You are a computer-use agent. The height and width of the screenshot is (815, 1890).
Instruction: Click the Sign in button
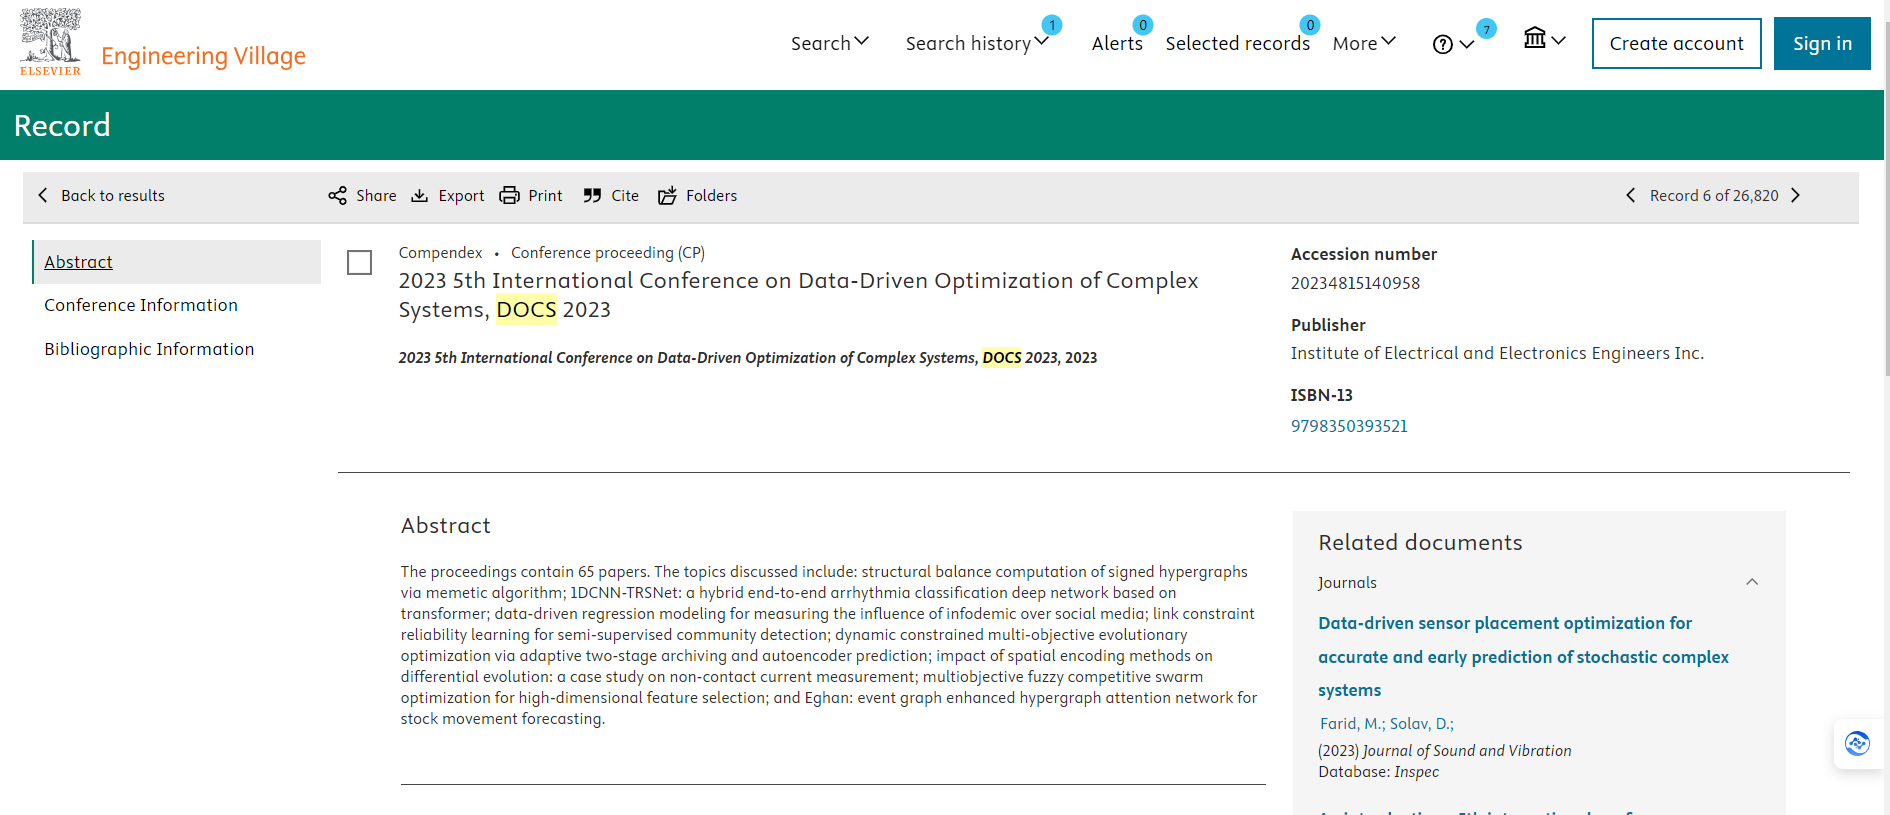click(1821, 44)
